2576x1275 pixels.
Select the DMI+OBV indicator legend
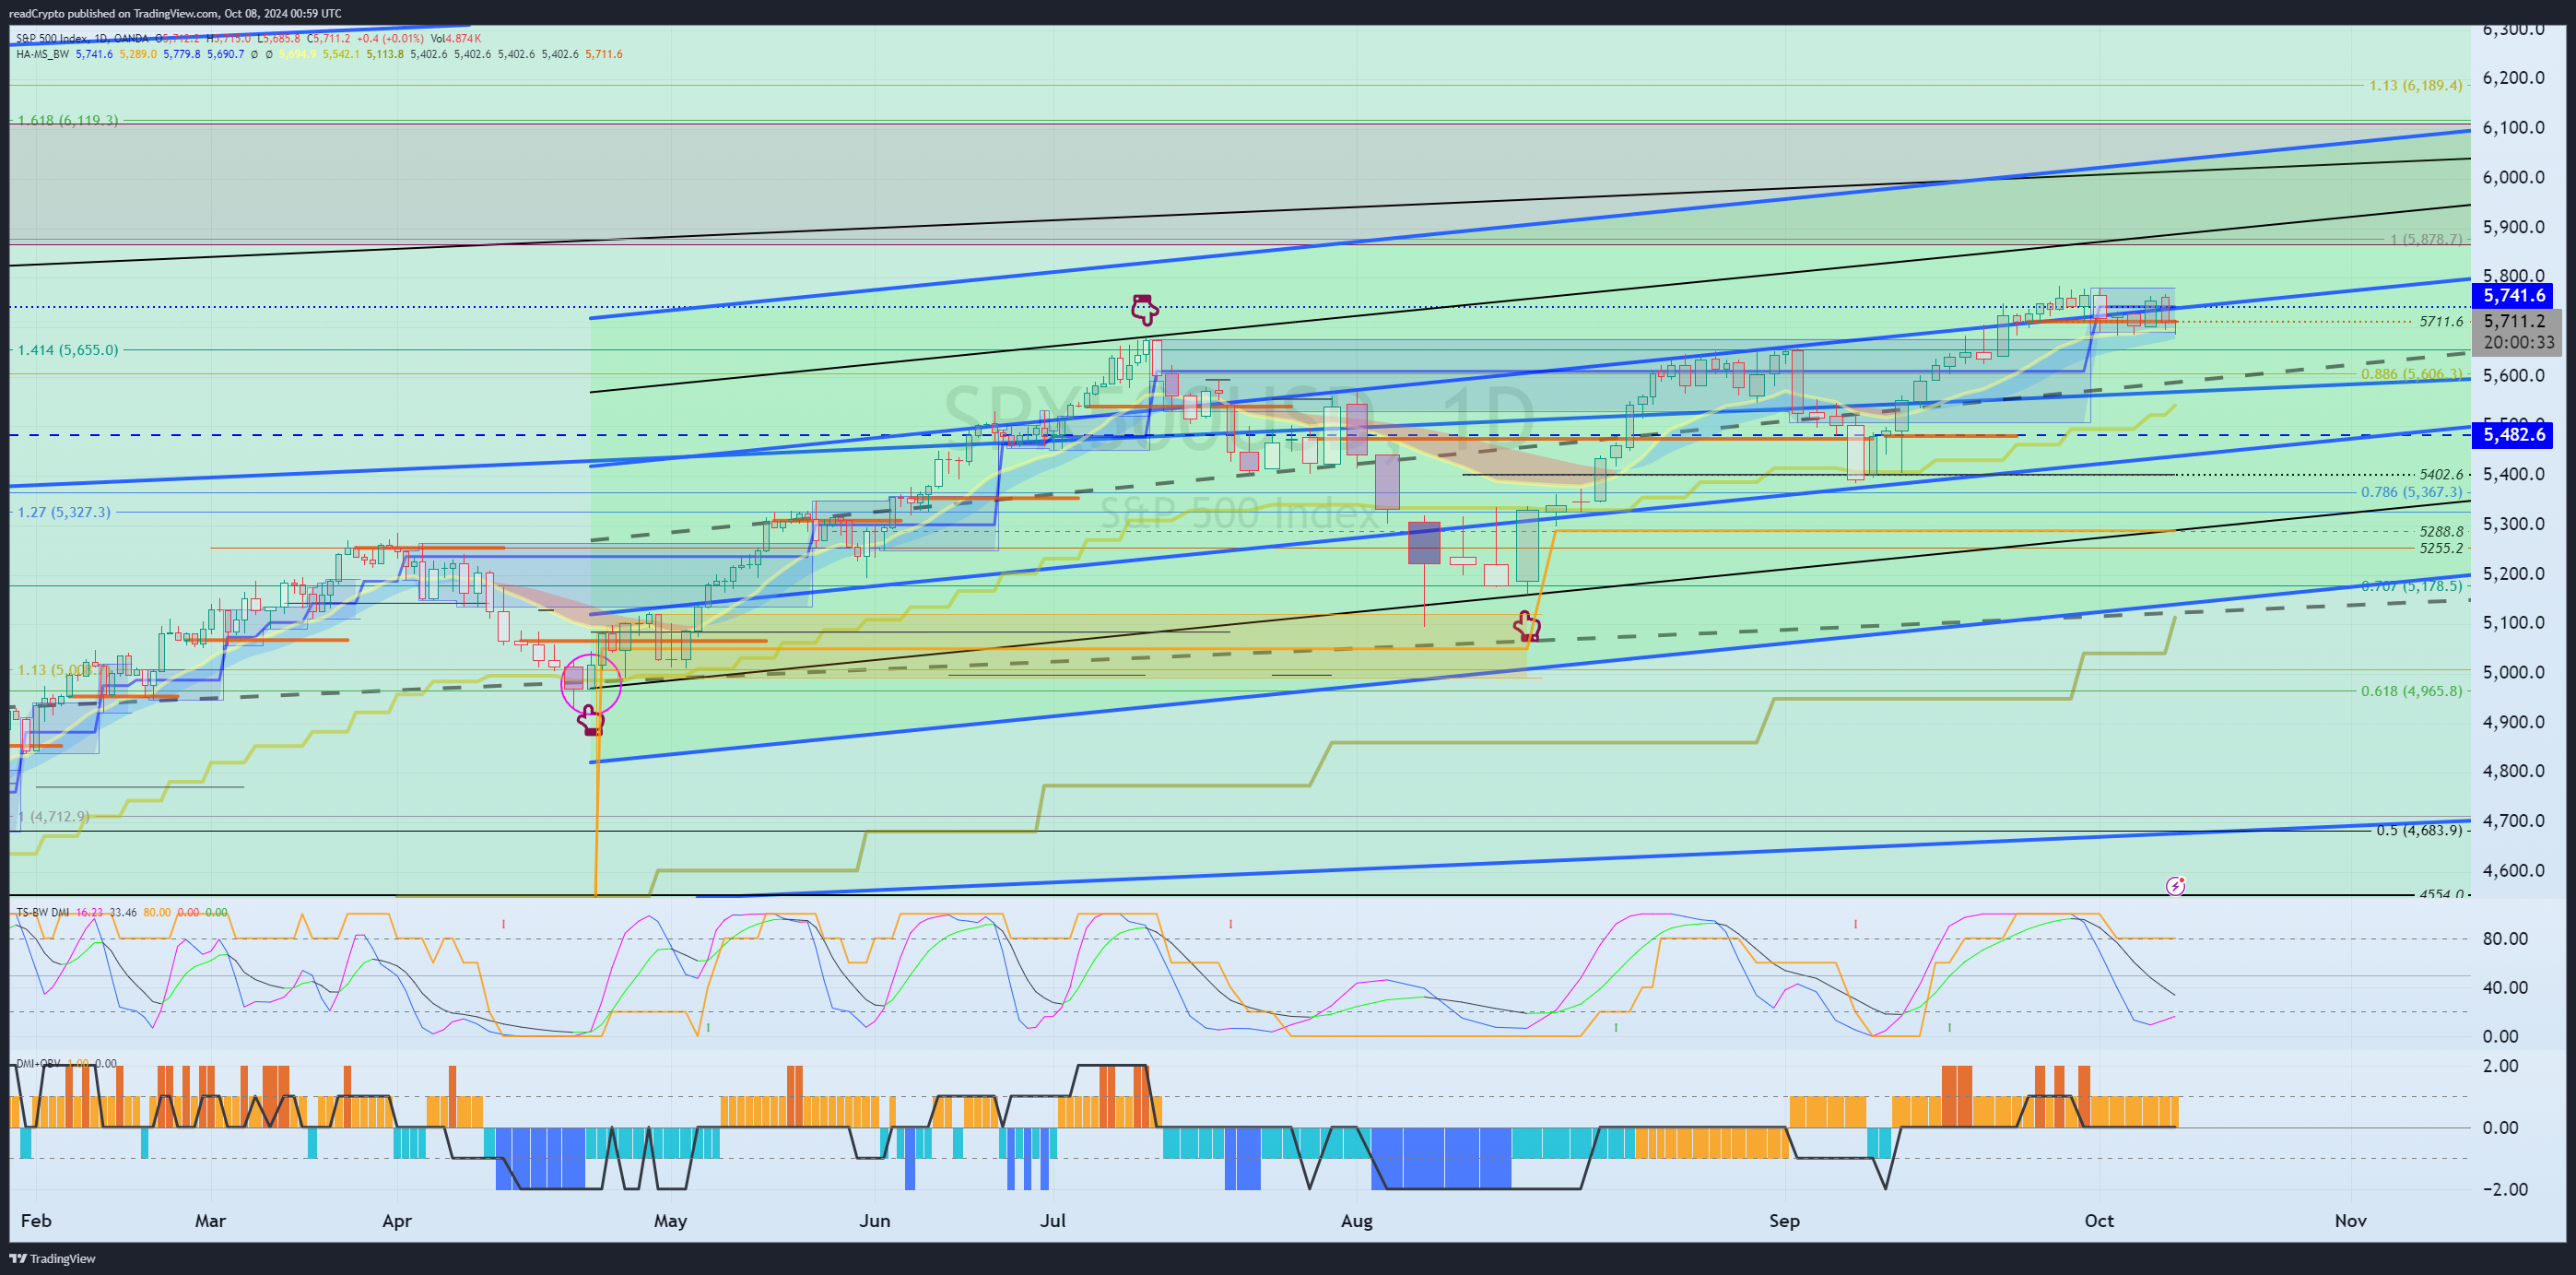(39, 1063)
